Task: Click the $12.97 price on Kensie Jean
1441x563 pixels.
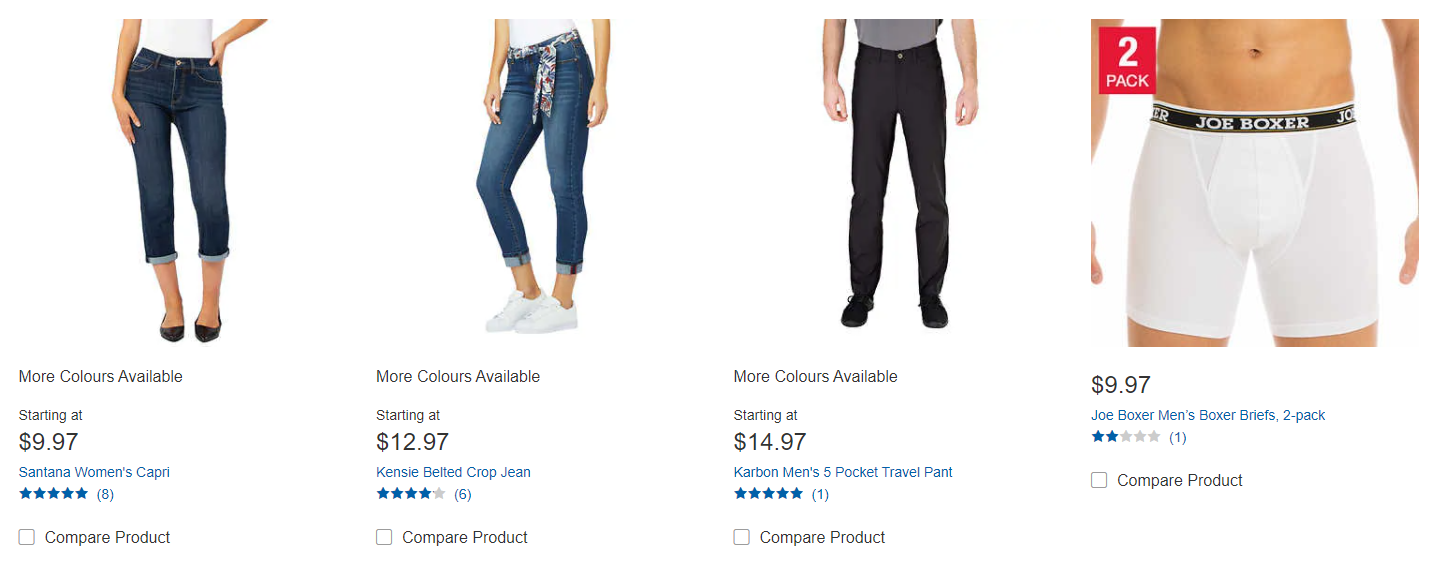Action: 412,442
